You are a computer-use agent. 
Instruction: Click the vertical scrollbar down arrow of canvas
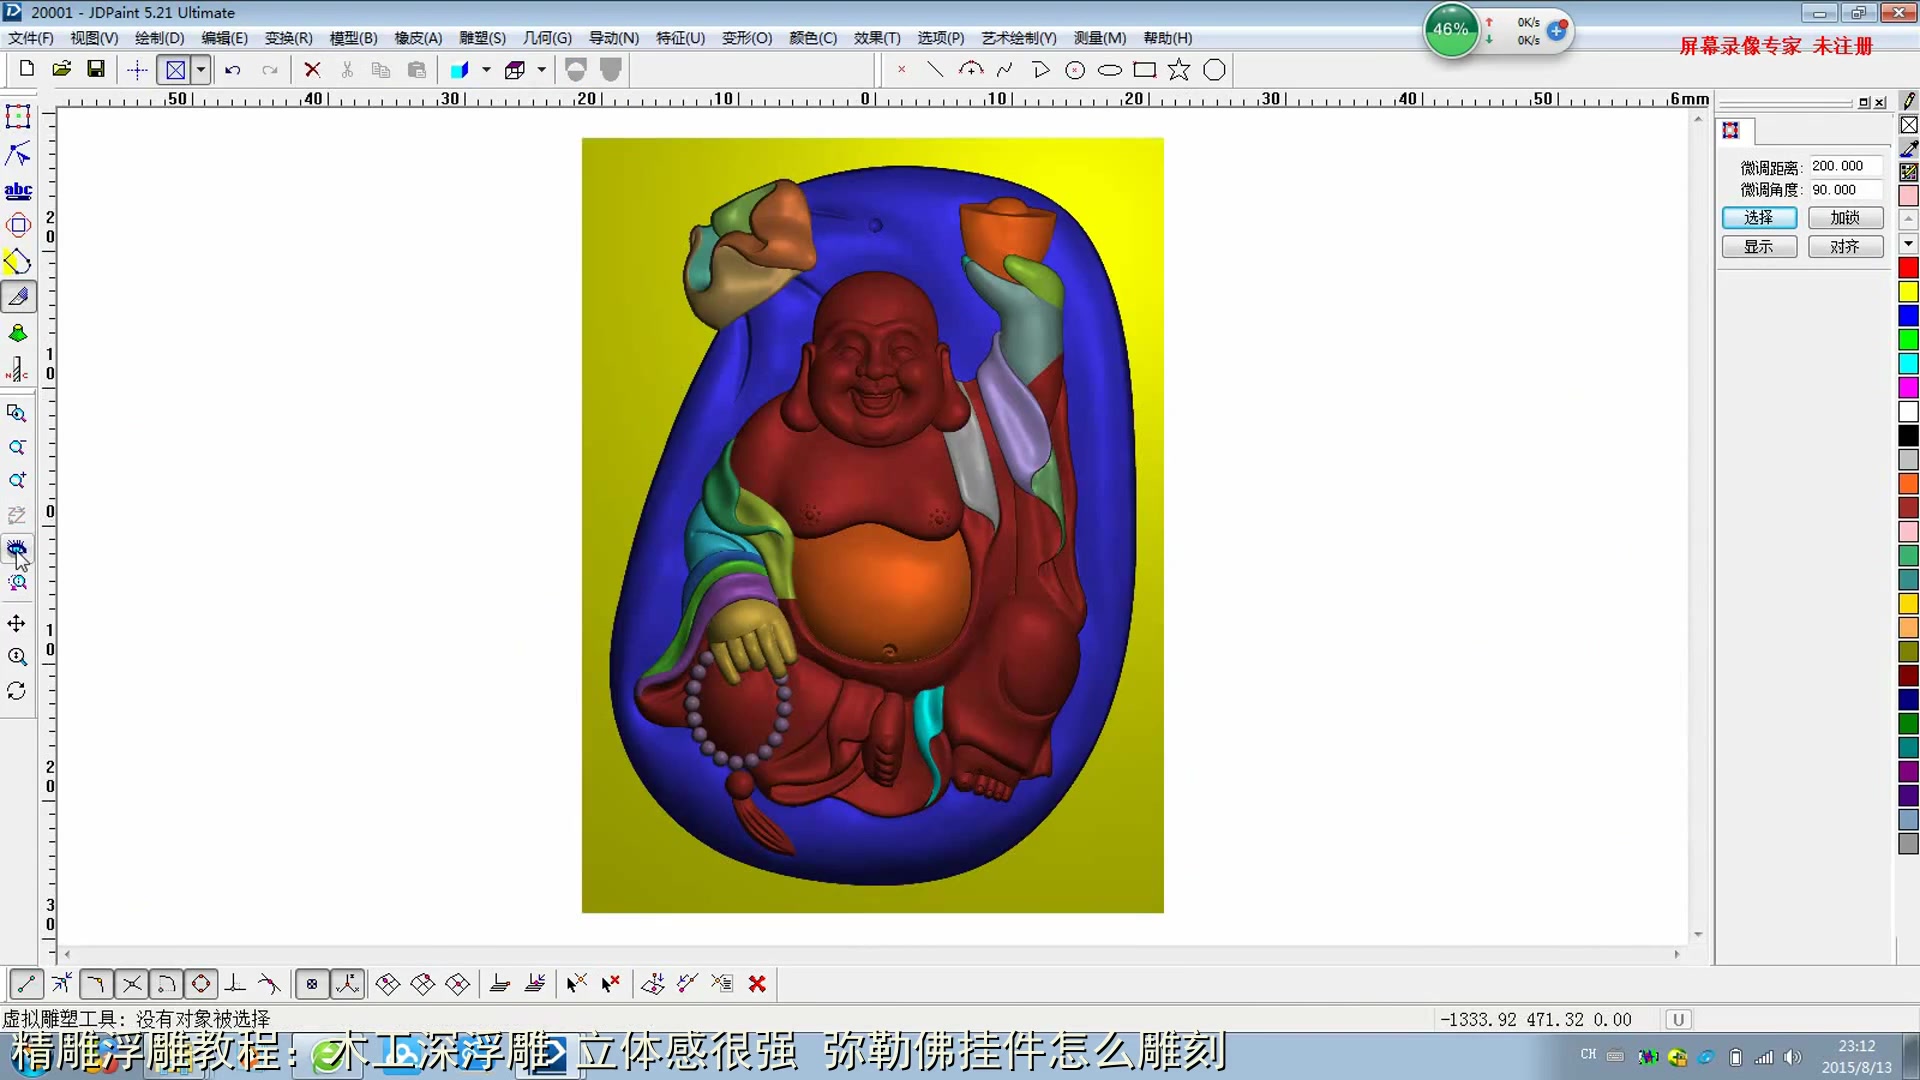point(1698,935)
